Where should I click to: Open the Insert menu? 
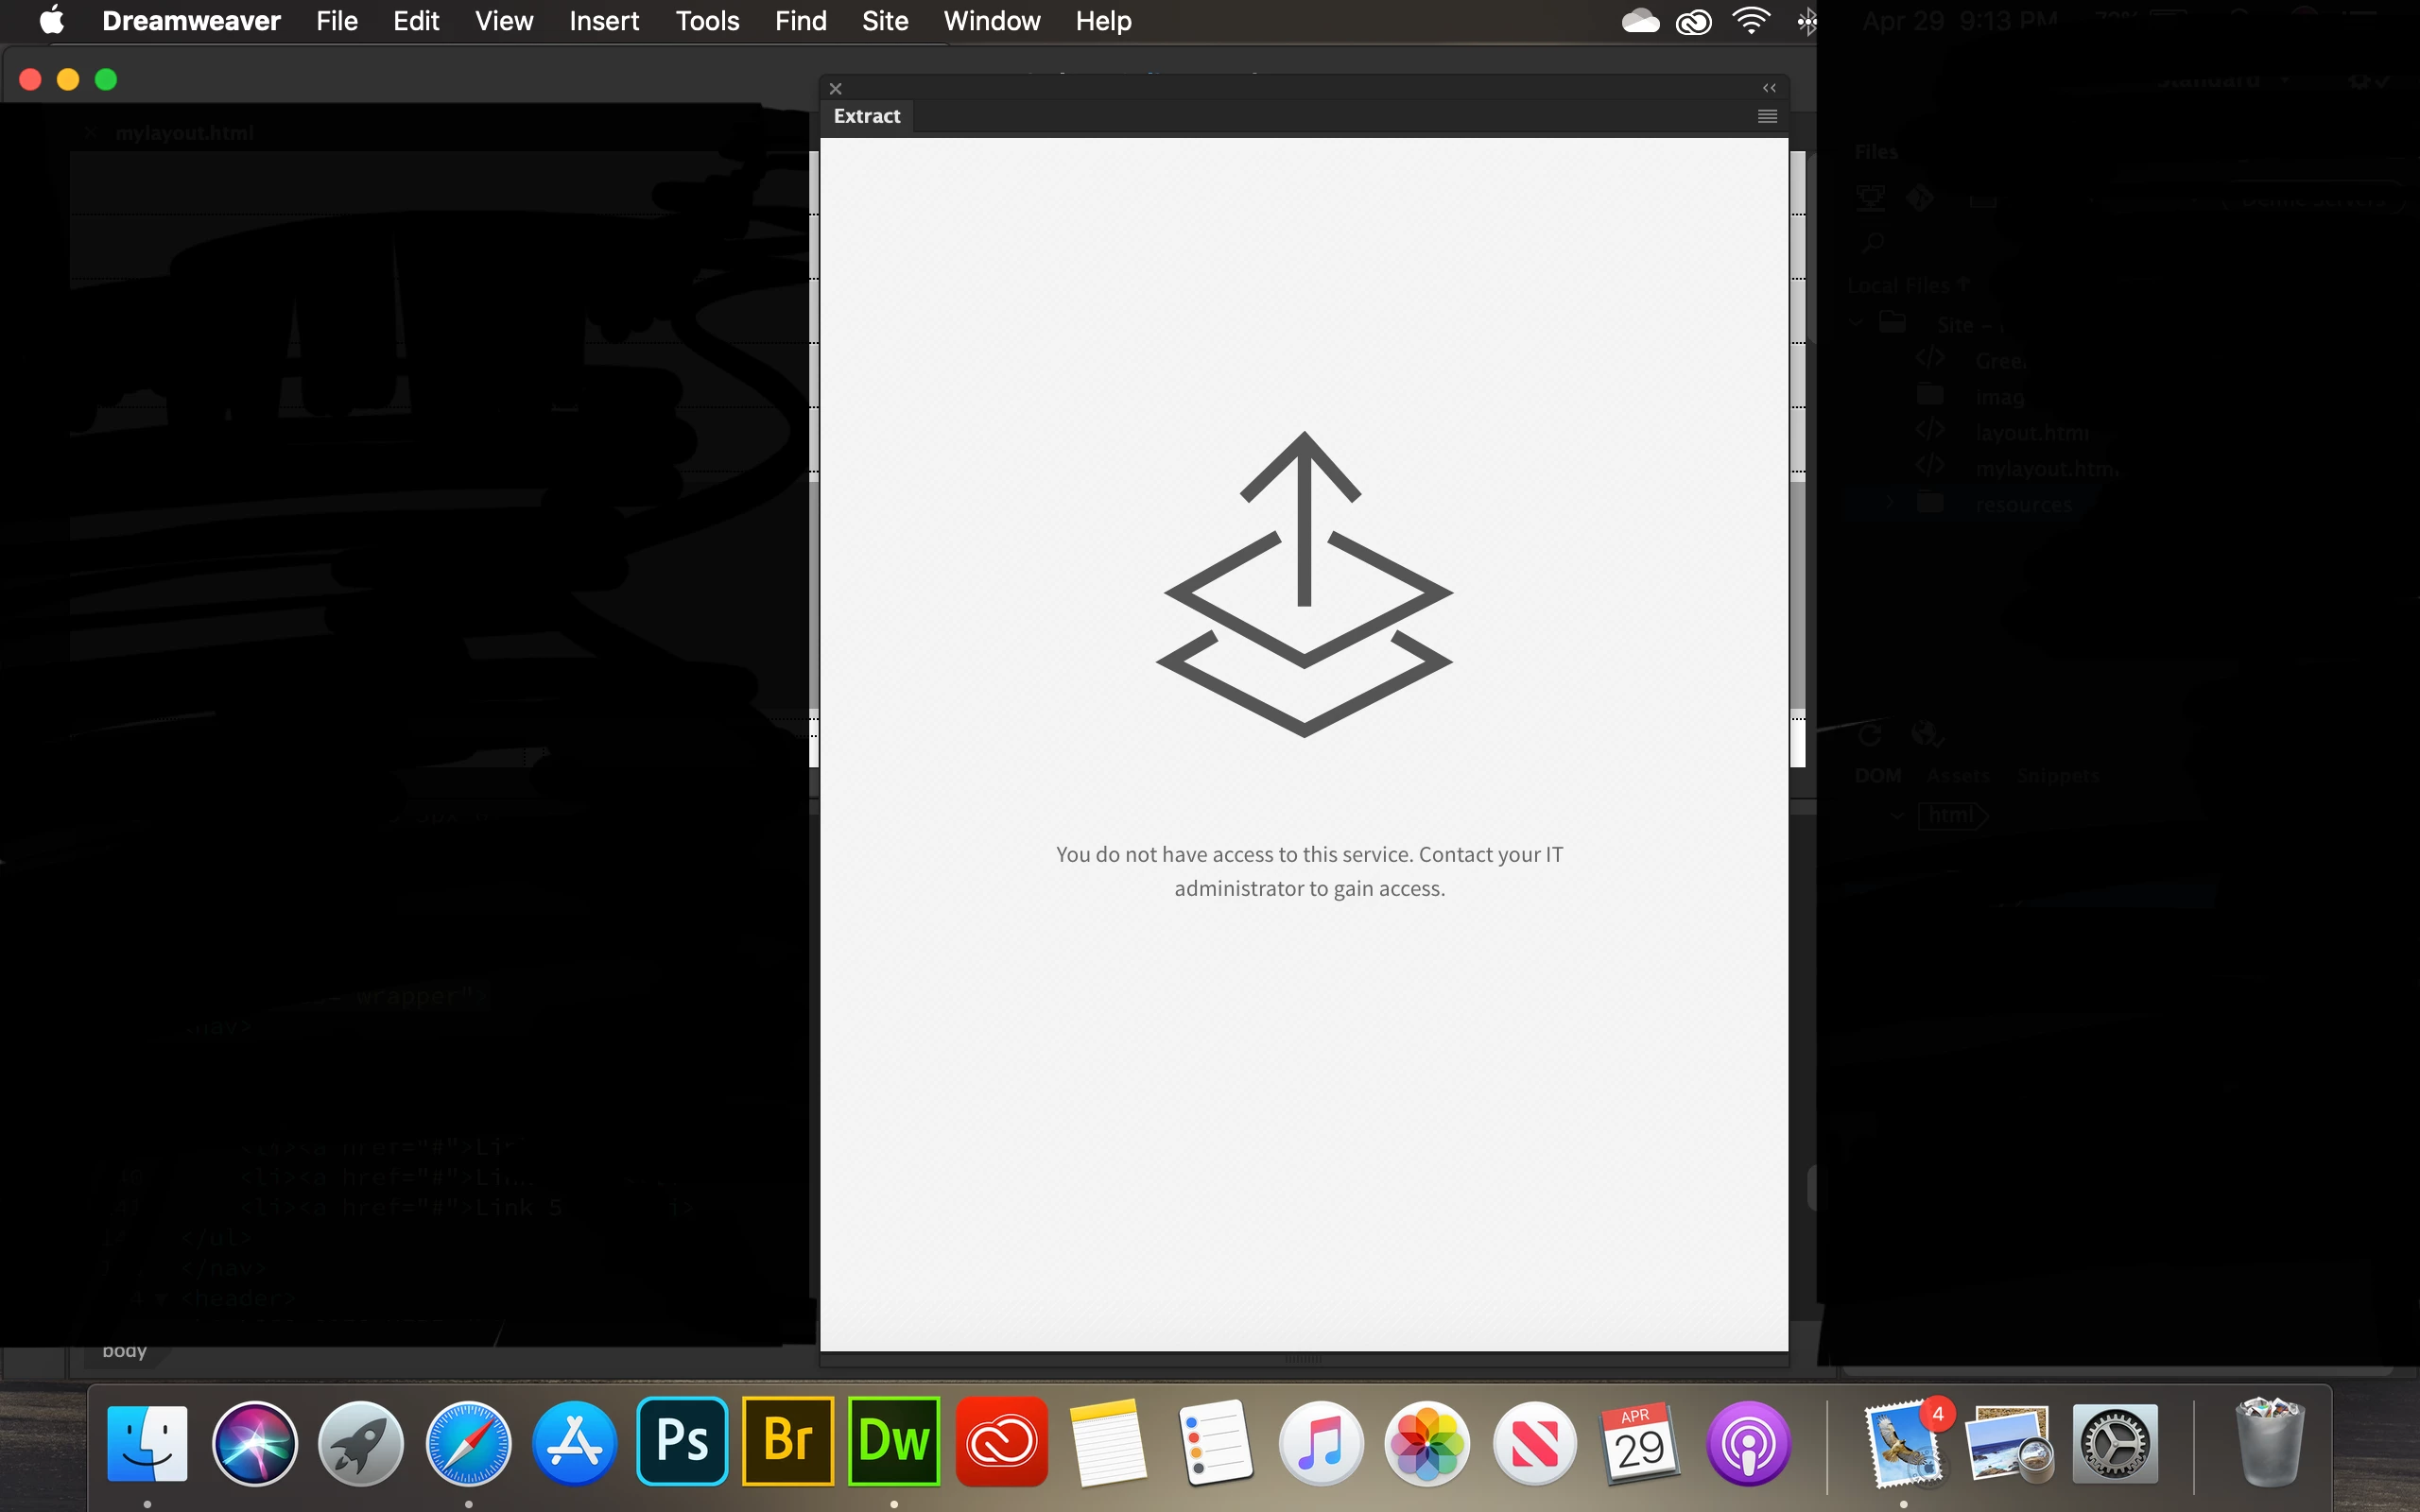[603, 21]
